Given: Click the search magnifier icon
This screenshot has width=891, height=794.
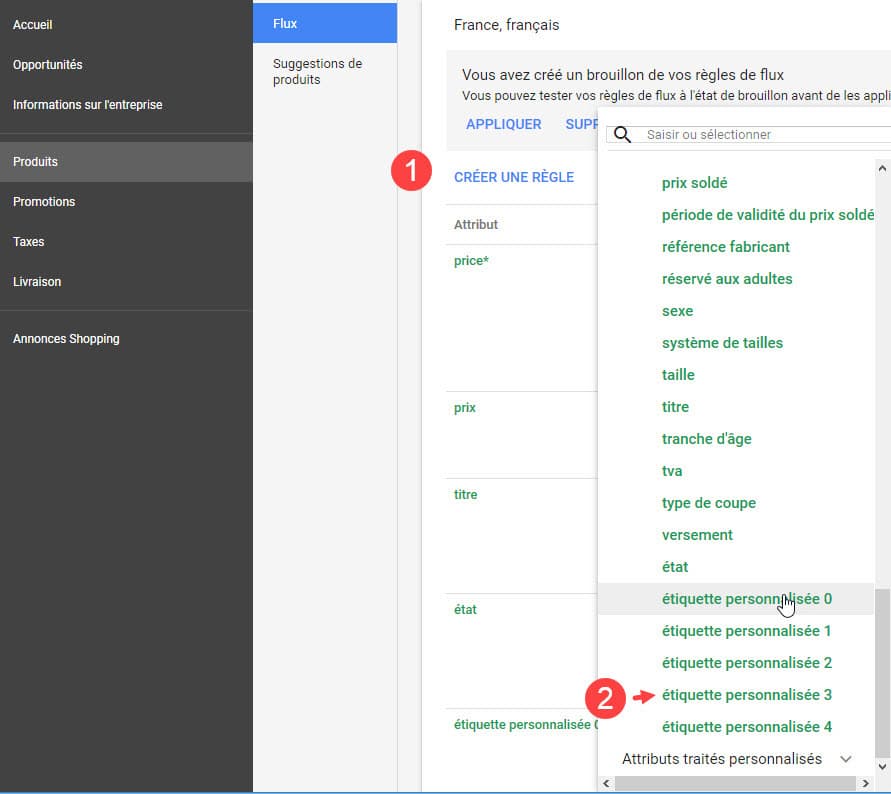Looking at the screenshot, I should coord(622,135).
